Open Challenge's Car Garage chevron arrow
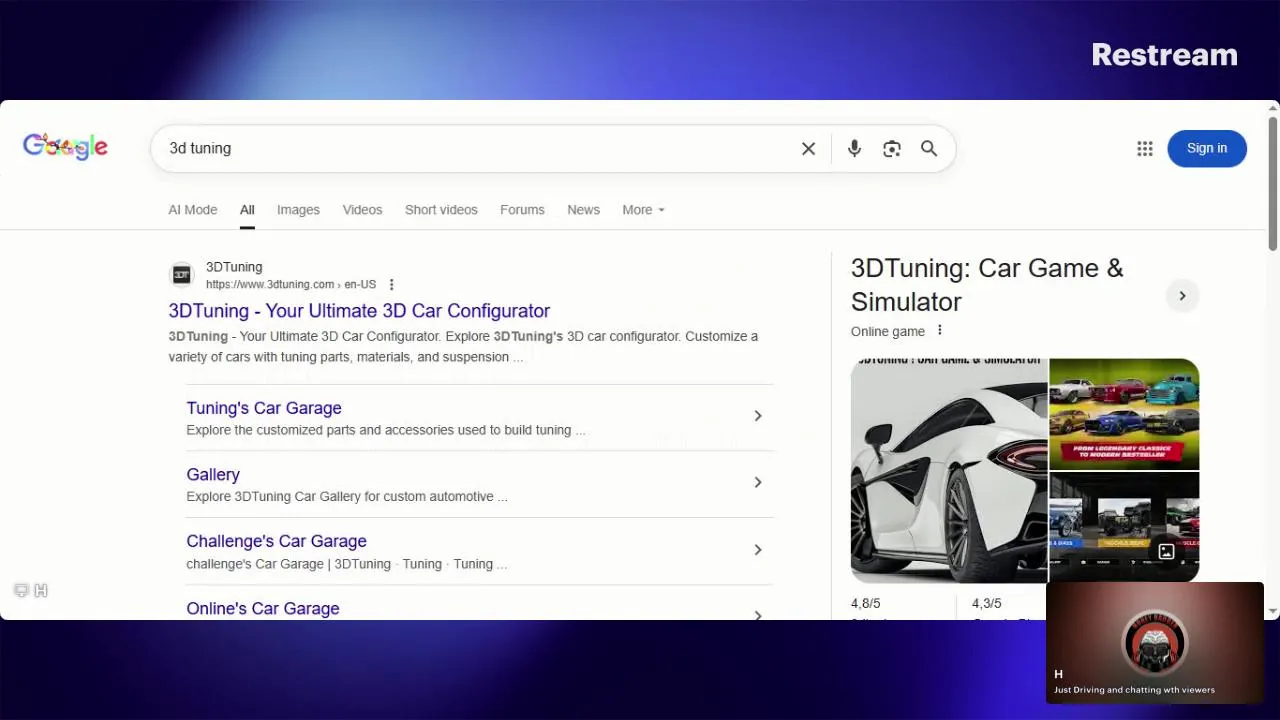 pos(758,549)
